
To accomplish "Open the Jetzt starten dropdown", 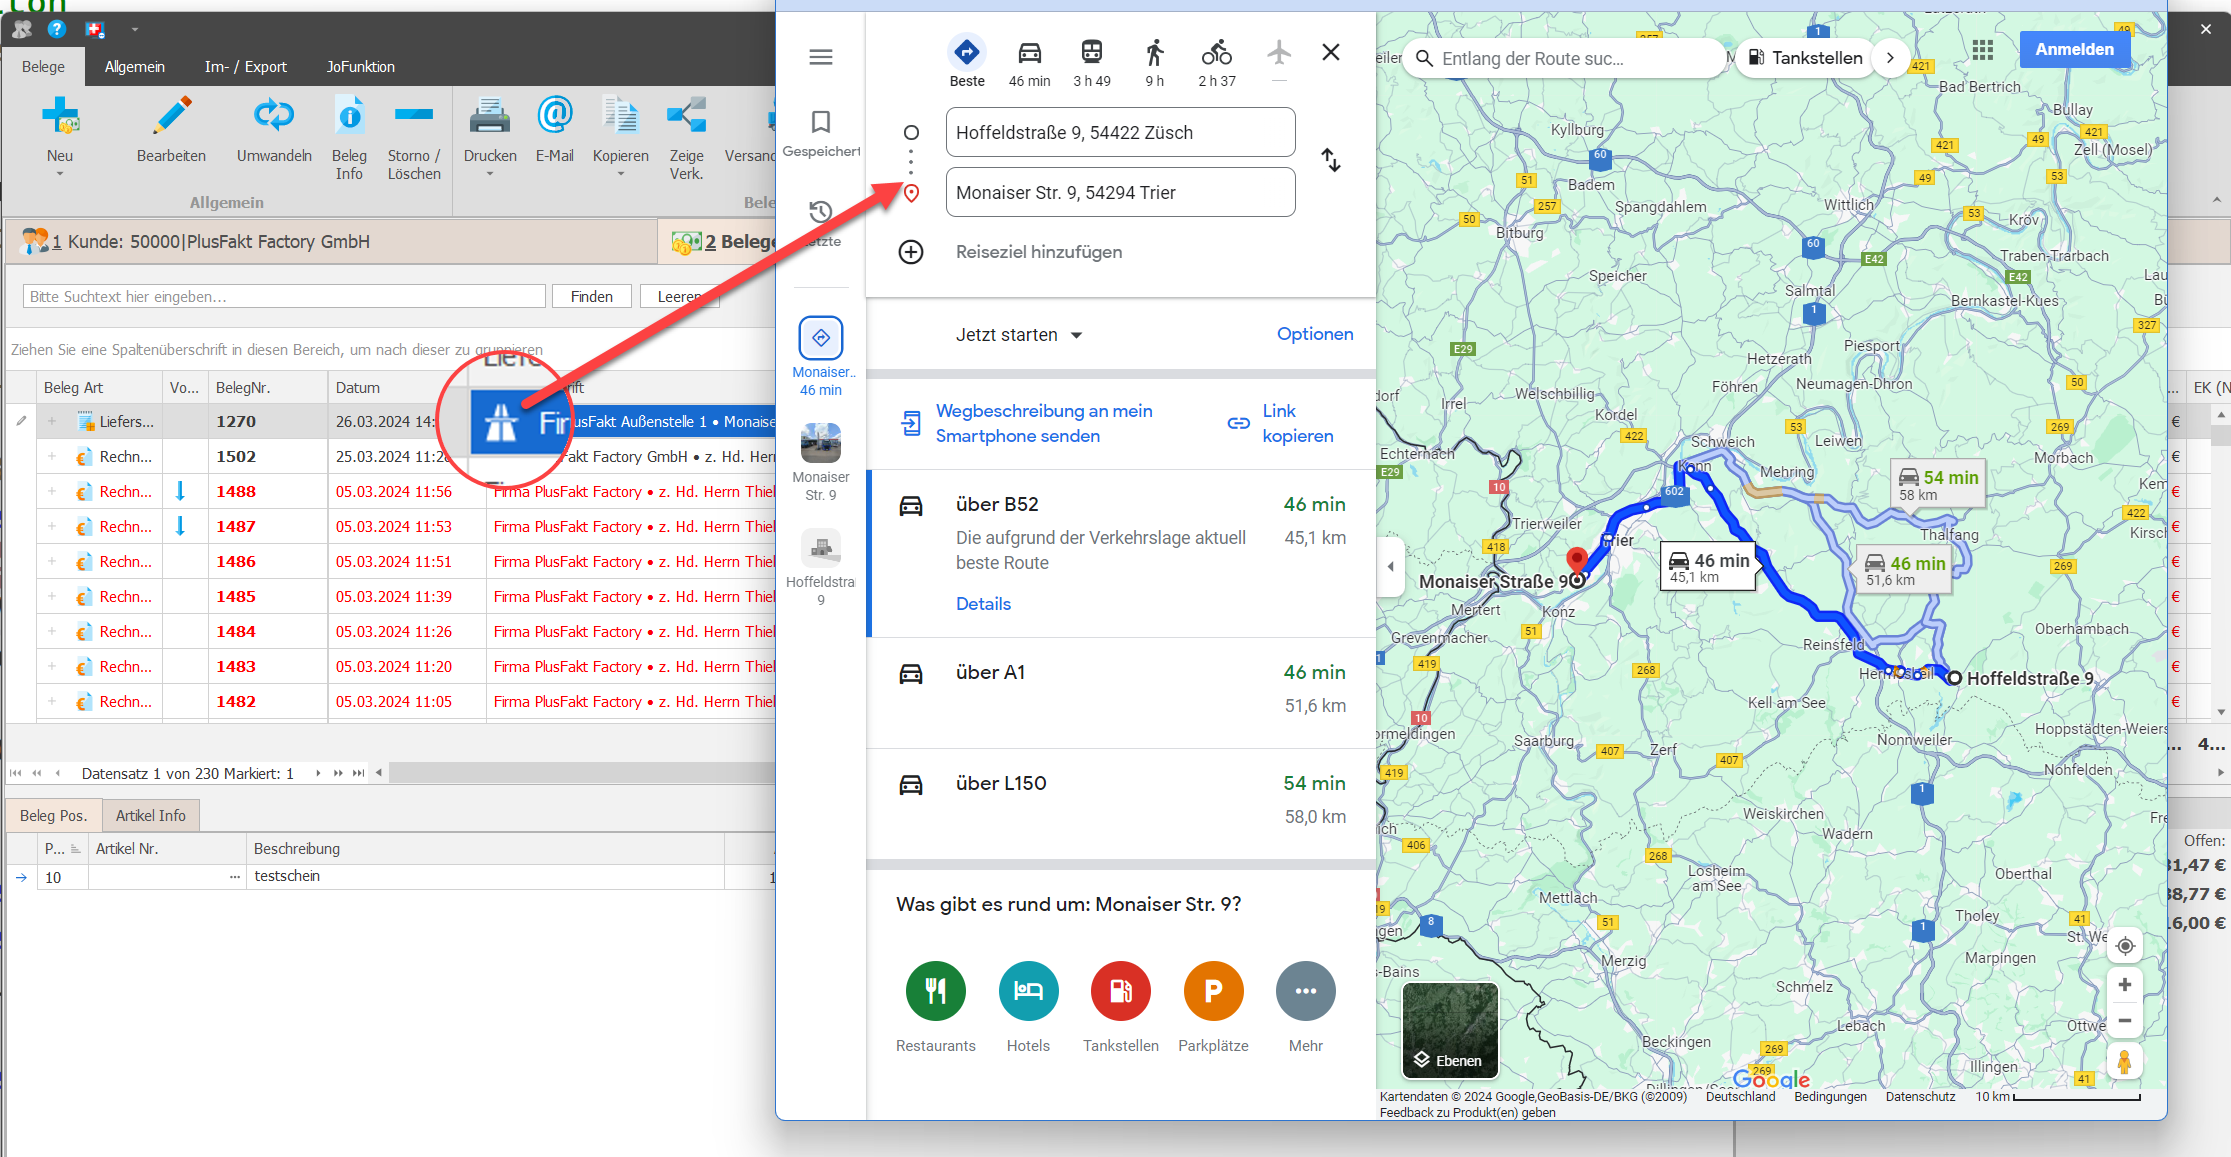I will (x=1019, y=335).
